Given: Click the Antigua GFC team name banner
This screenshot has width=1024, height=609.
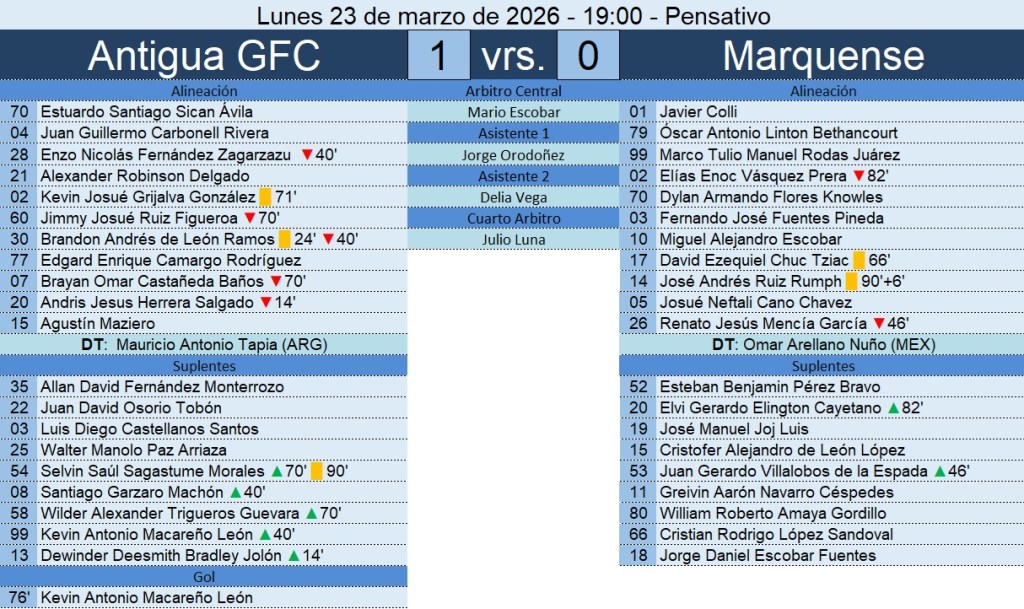Looking at the screenshot, I should tap(204, 56).
